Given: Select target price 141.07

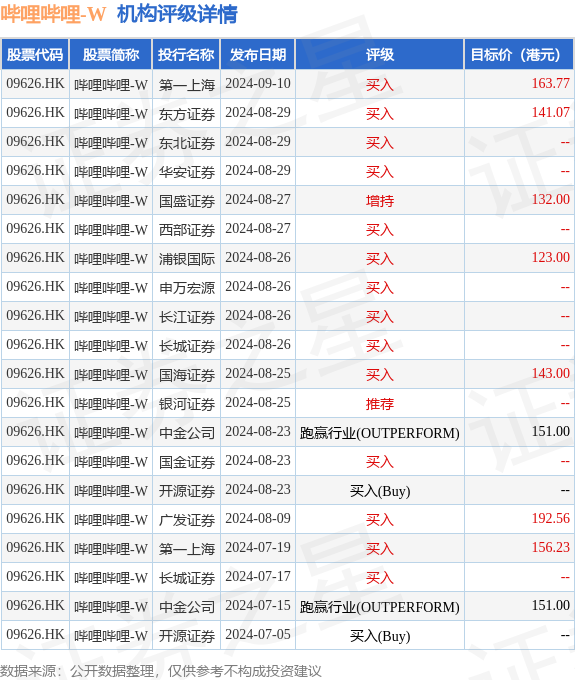Looking at the screenshot, I should point(550,112).
